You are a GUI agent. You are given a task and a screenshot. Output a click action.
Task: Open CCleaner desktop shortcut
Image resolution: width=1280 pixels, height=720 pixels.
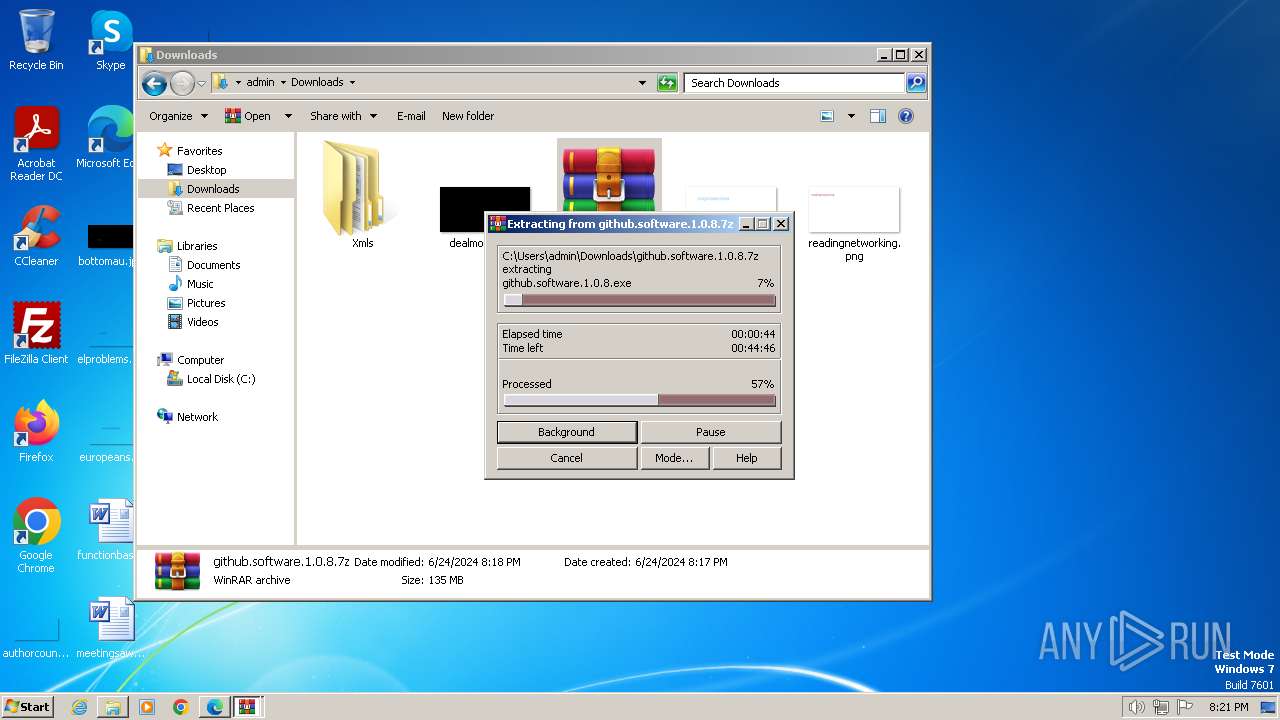[36, 236]
